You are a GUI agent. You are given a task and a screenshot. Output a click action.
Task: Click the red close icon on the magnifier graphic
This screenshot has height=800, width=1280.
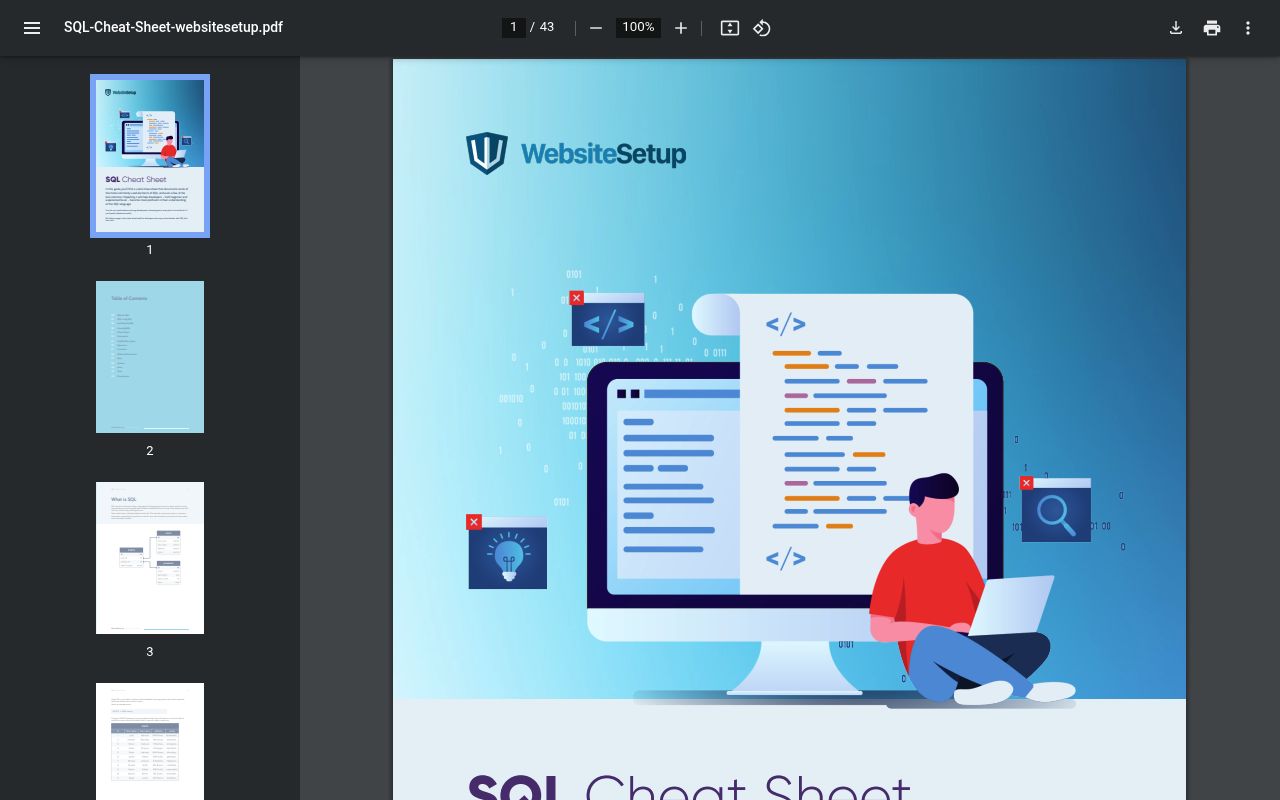[1026, 483]
